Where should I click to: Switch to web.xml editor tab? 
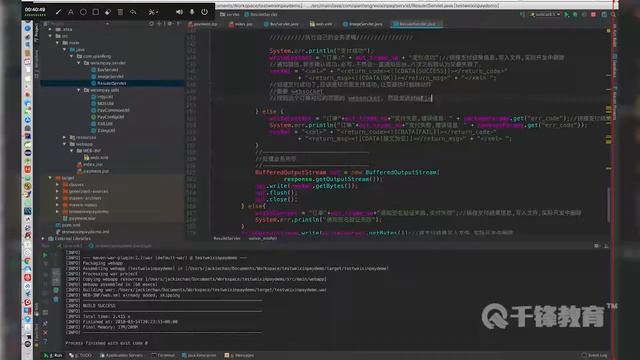point(321,24)
